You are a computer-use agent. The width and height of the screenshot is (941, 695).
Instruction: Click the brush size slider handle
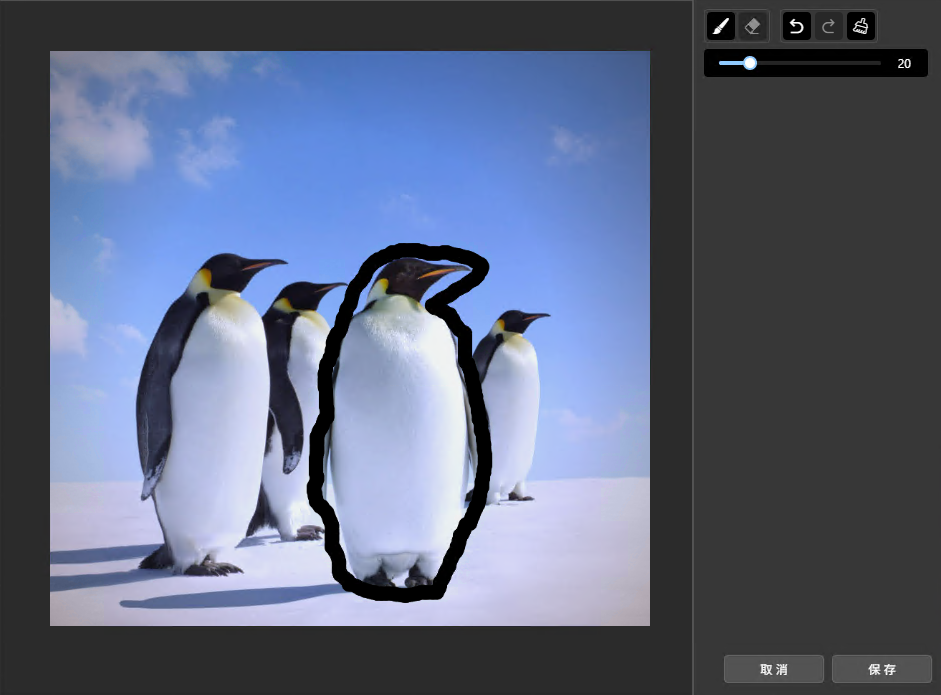(749, 63)
